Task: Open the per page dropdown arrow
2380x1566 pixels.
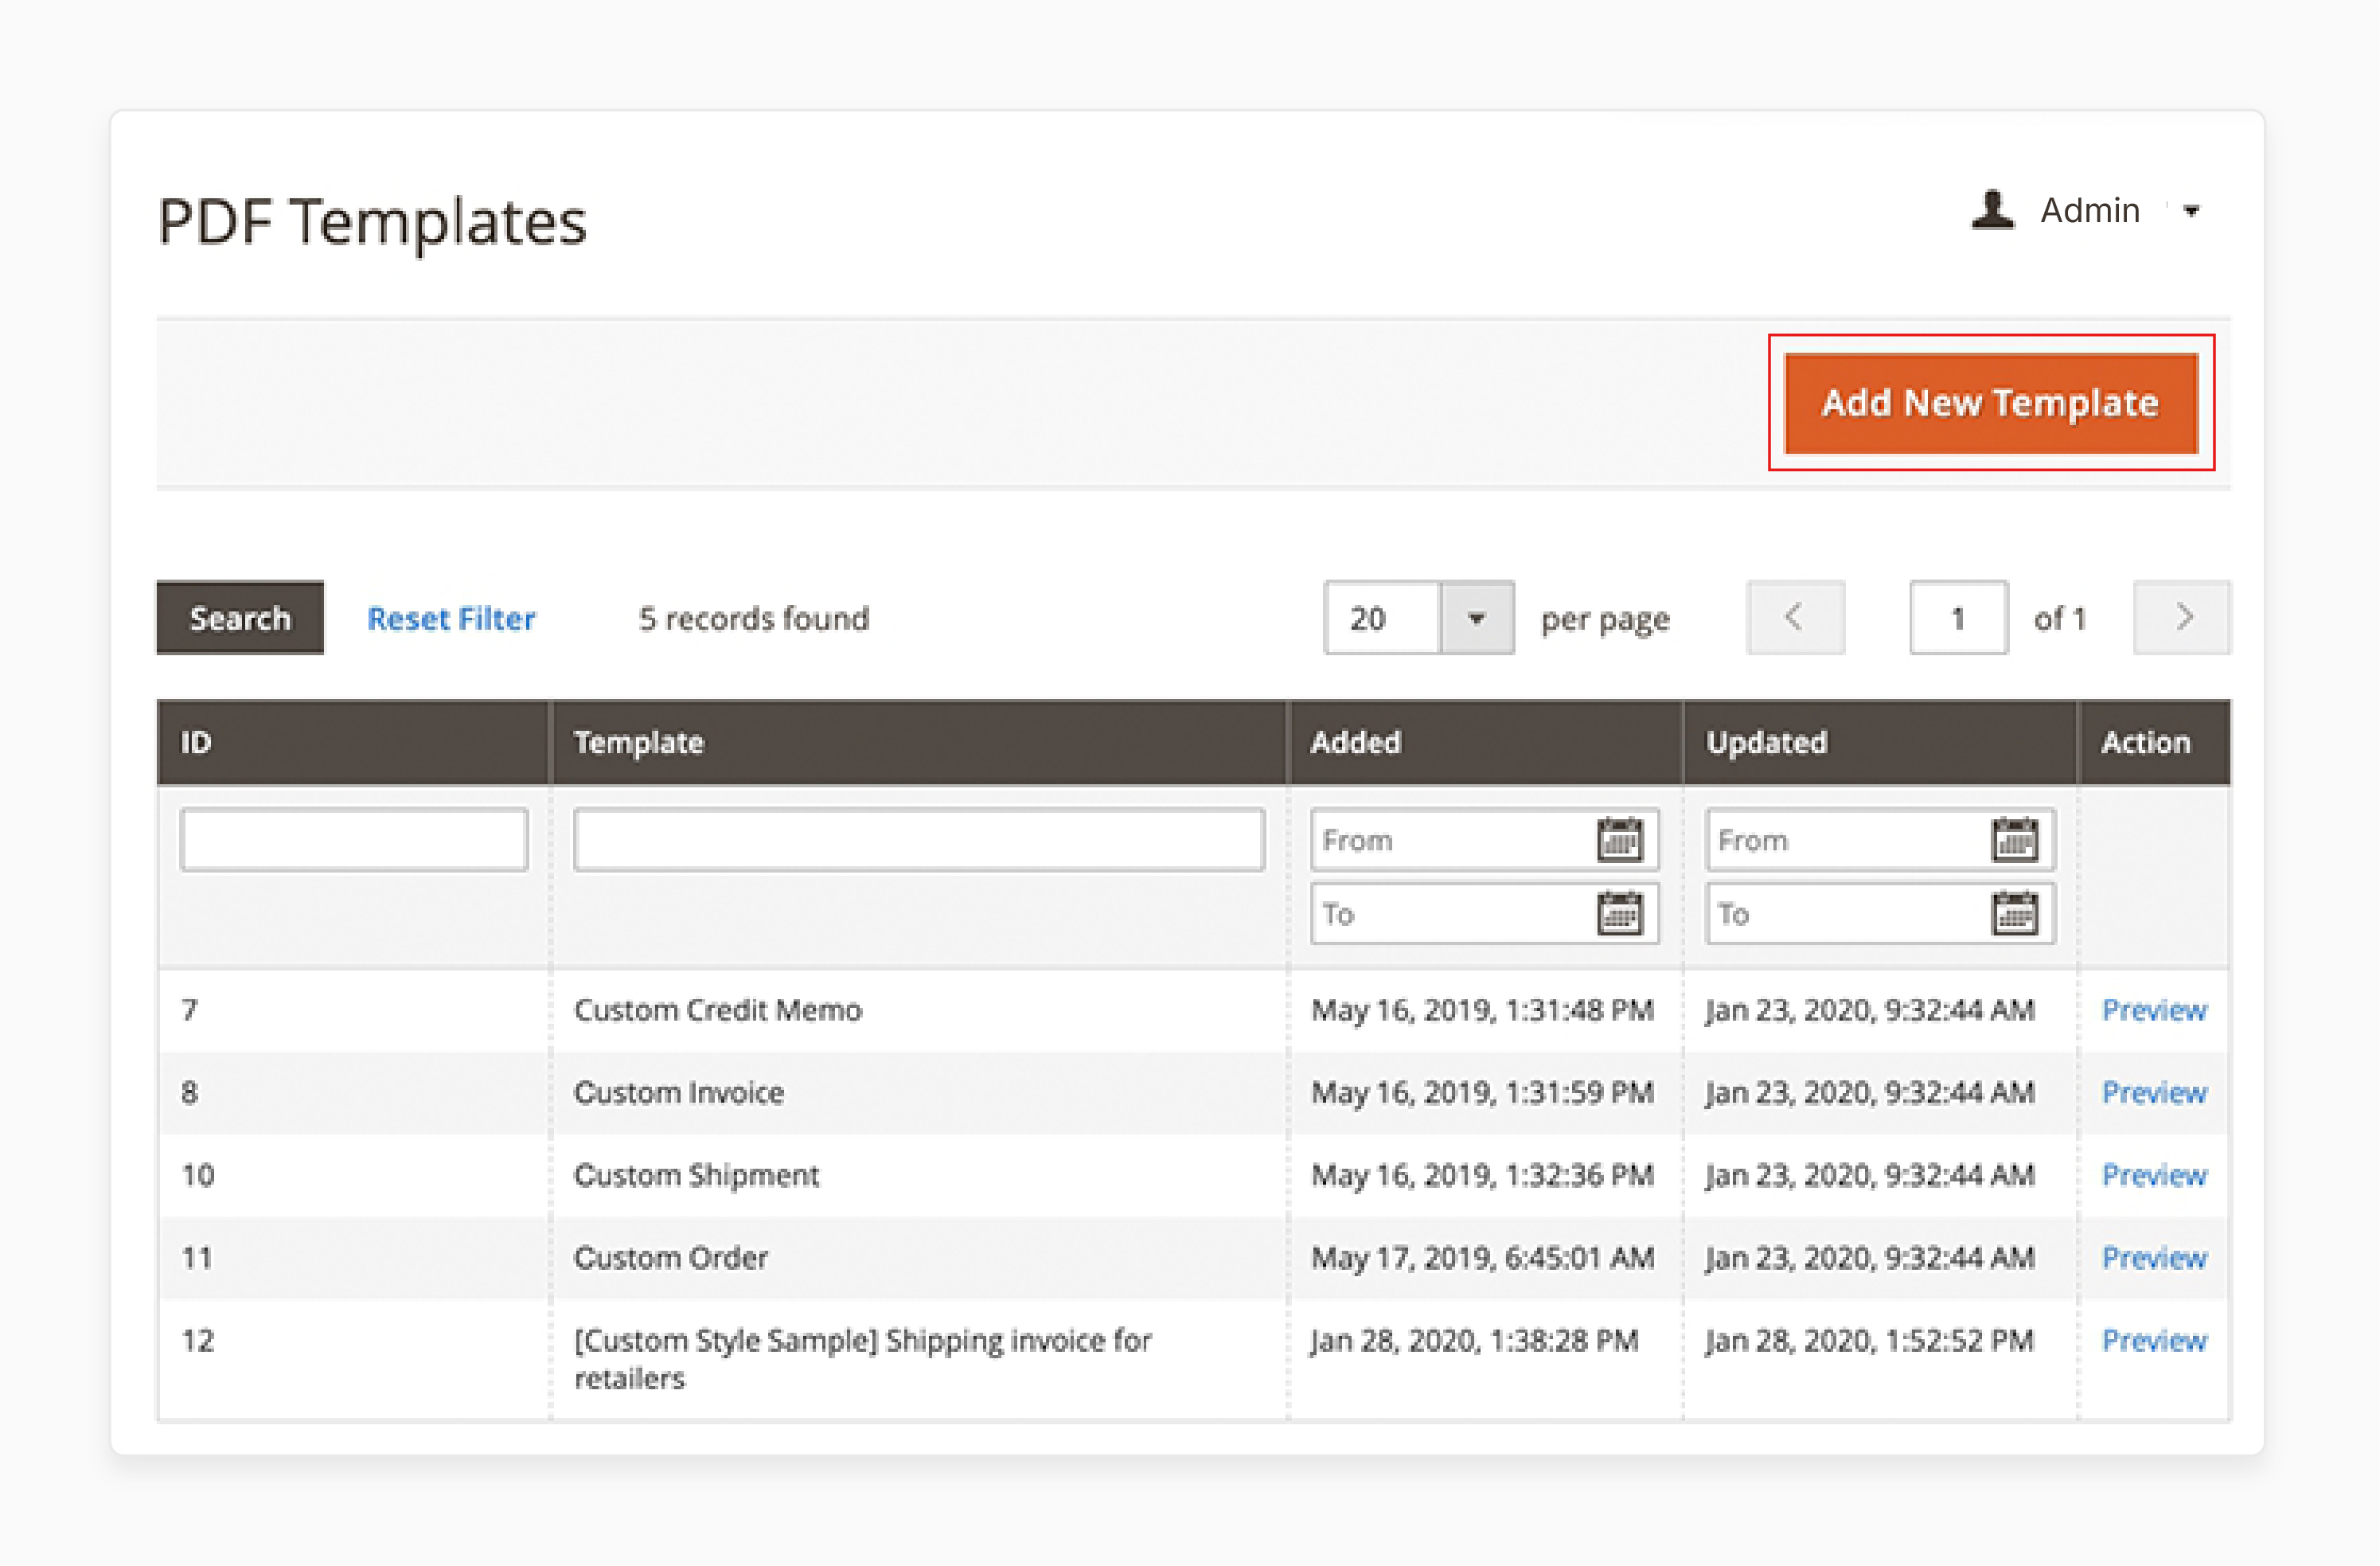Action: [x=1476, y=618]
